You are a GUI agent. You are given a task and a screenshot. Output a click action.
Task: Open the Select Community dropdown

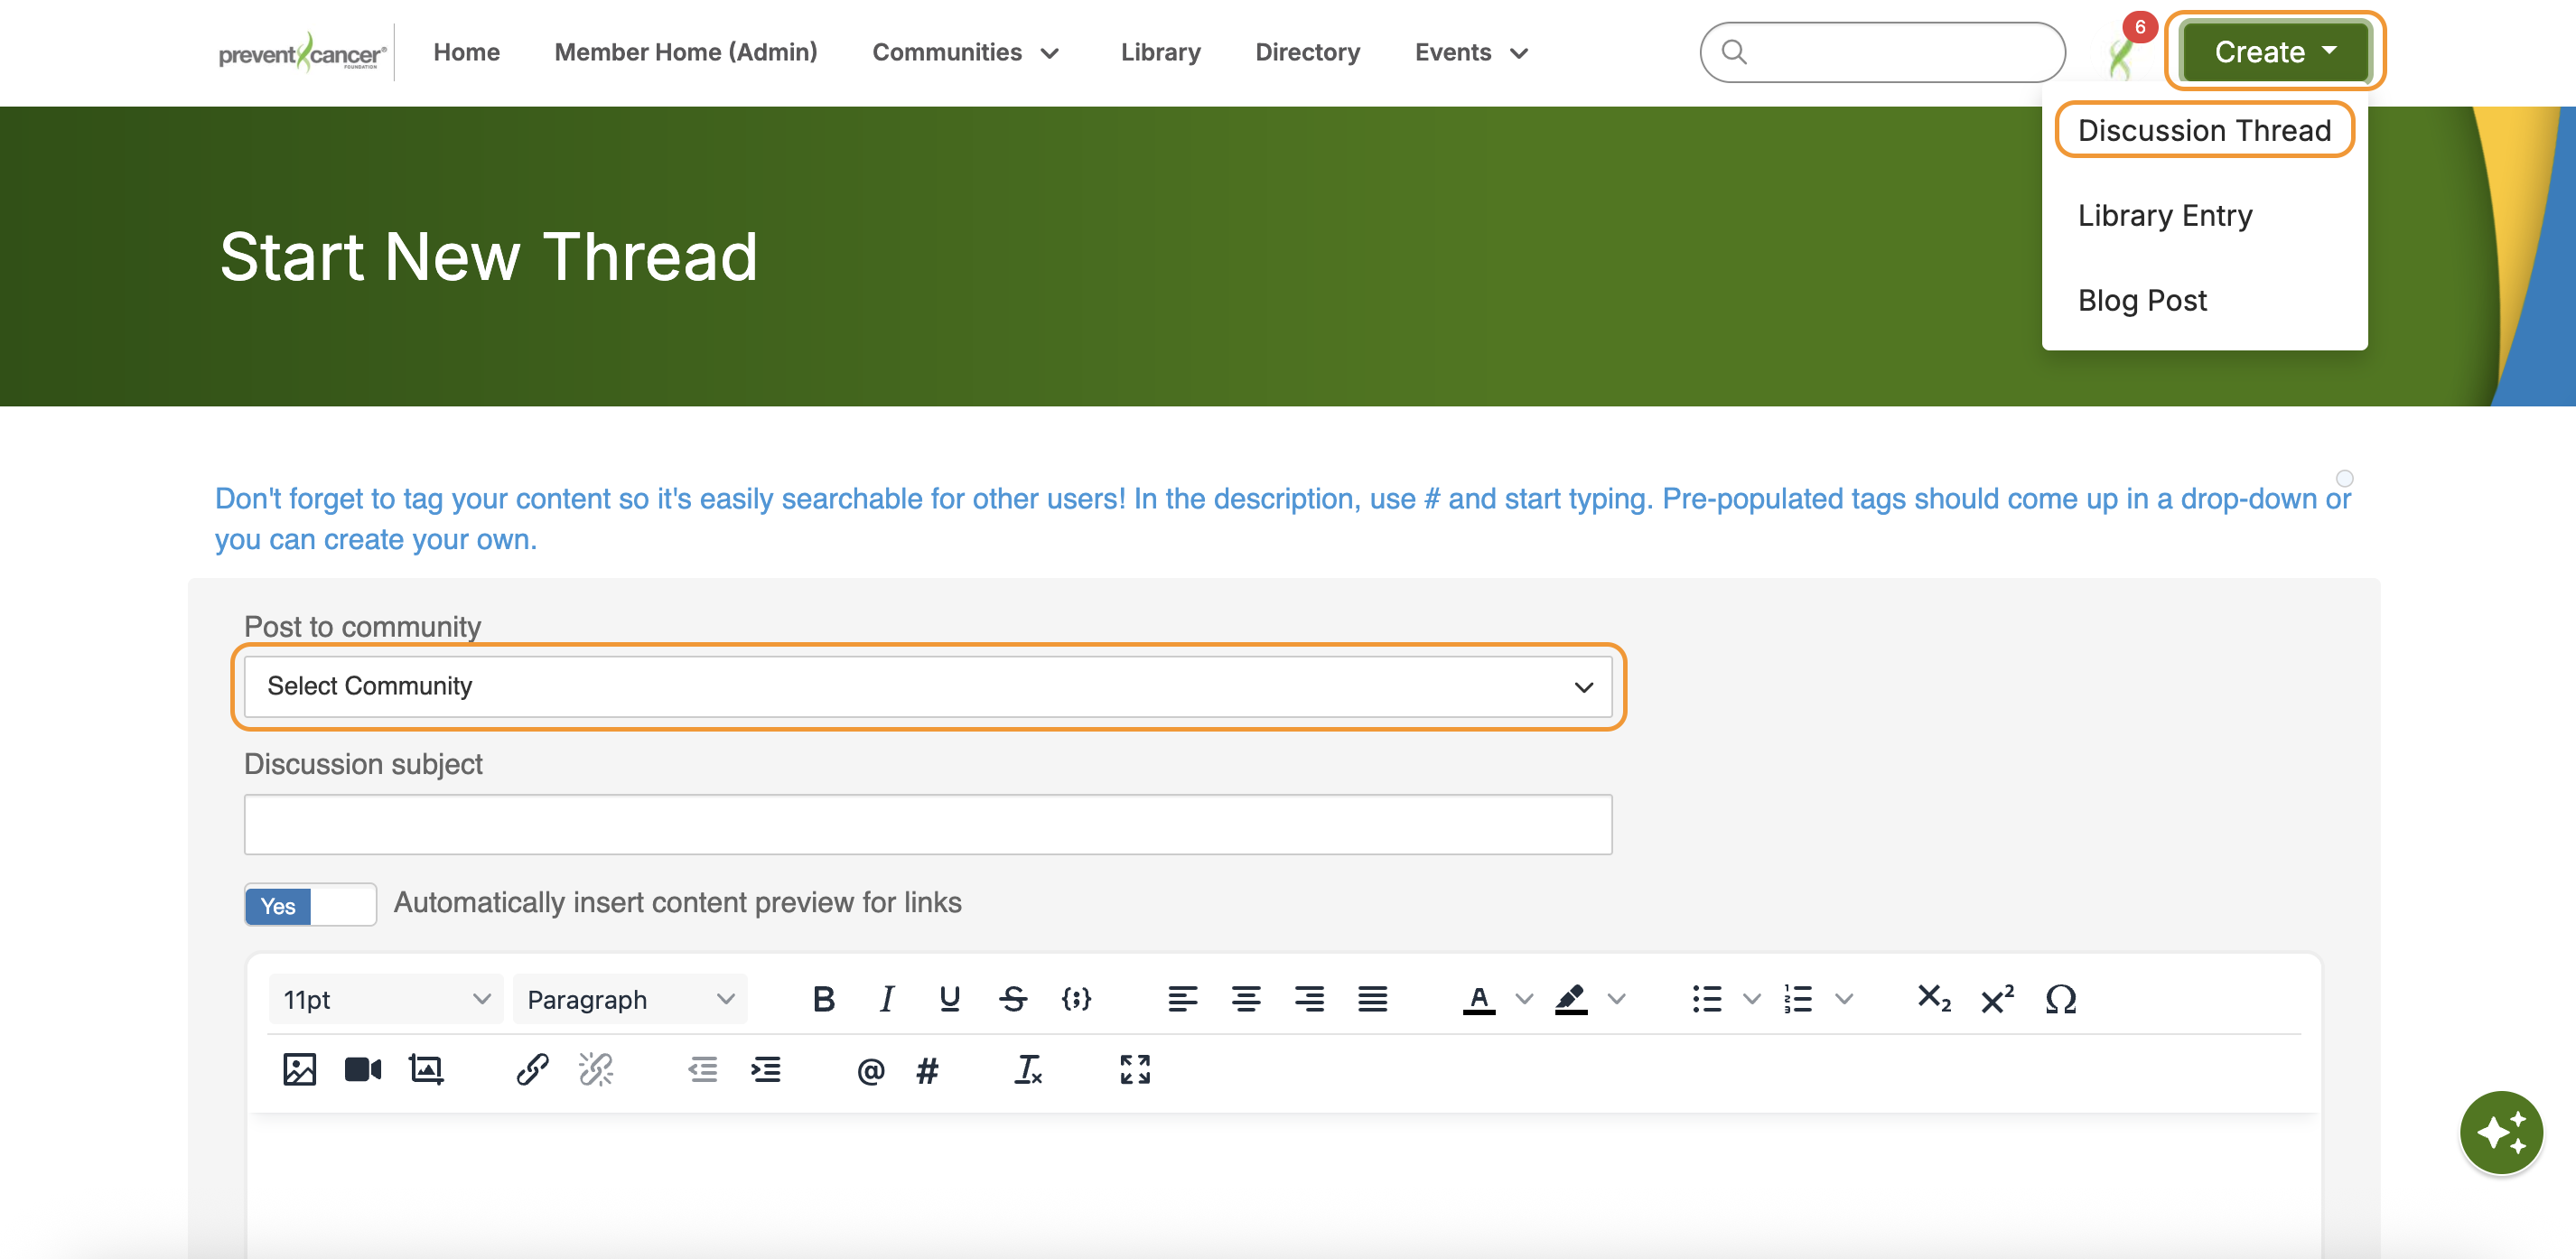[x=927, y=687]
